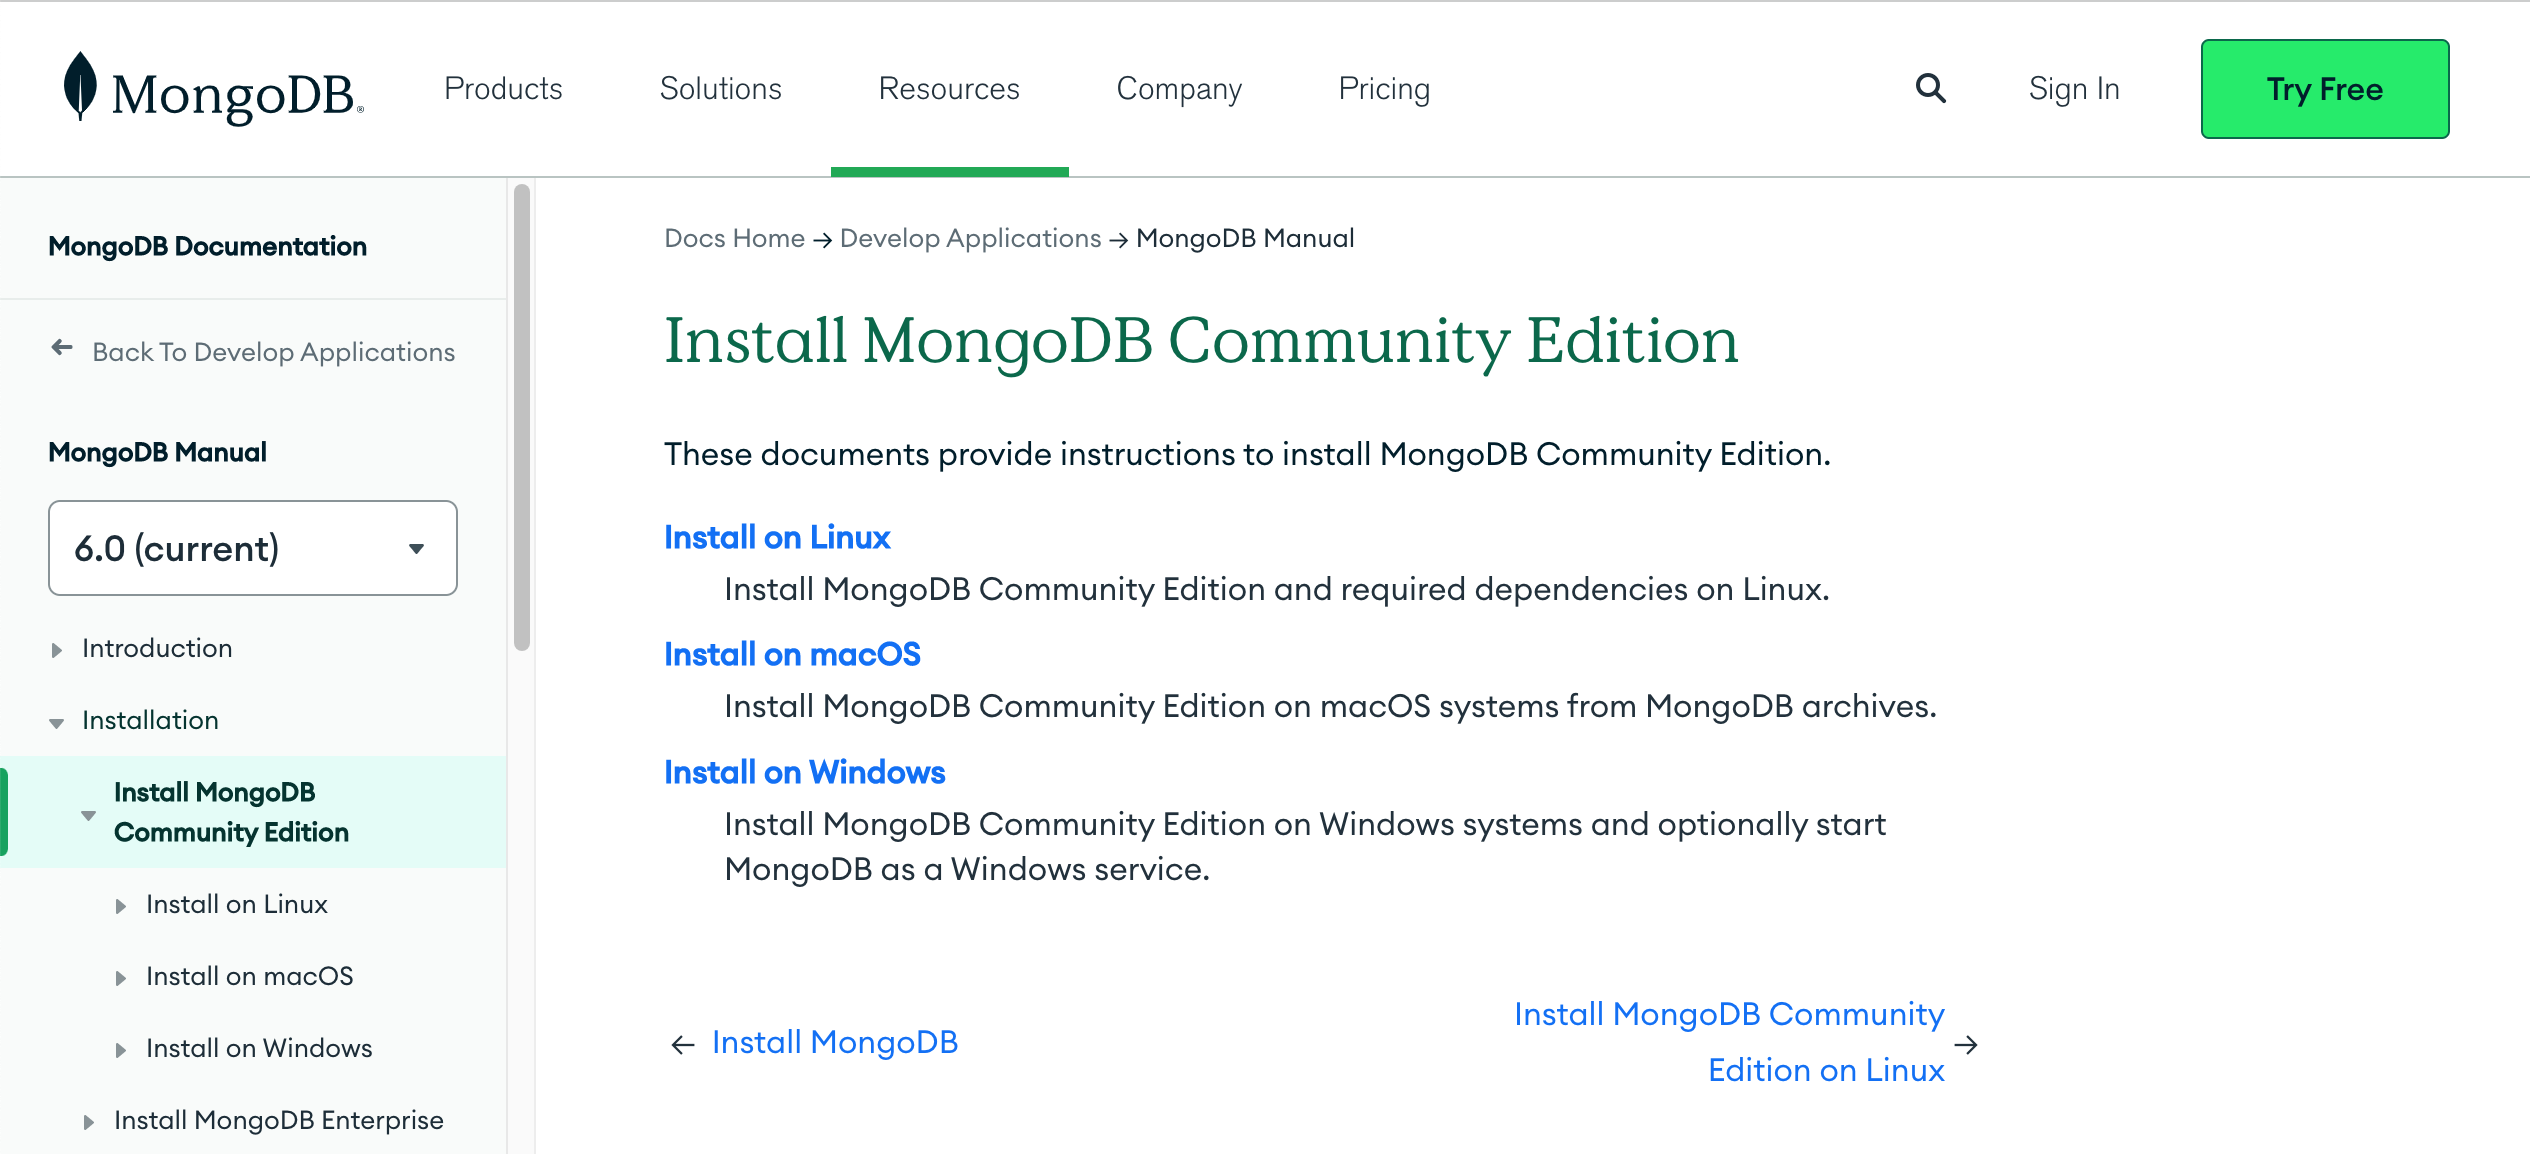This screenshot has height=1154, width=2530.
Task: Open the Pricing page
Action: pyautogui.click(x=1384, y=89)
